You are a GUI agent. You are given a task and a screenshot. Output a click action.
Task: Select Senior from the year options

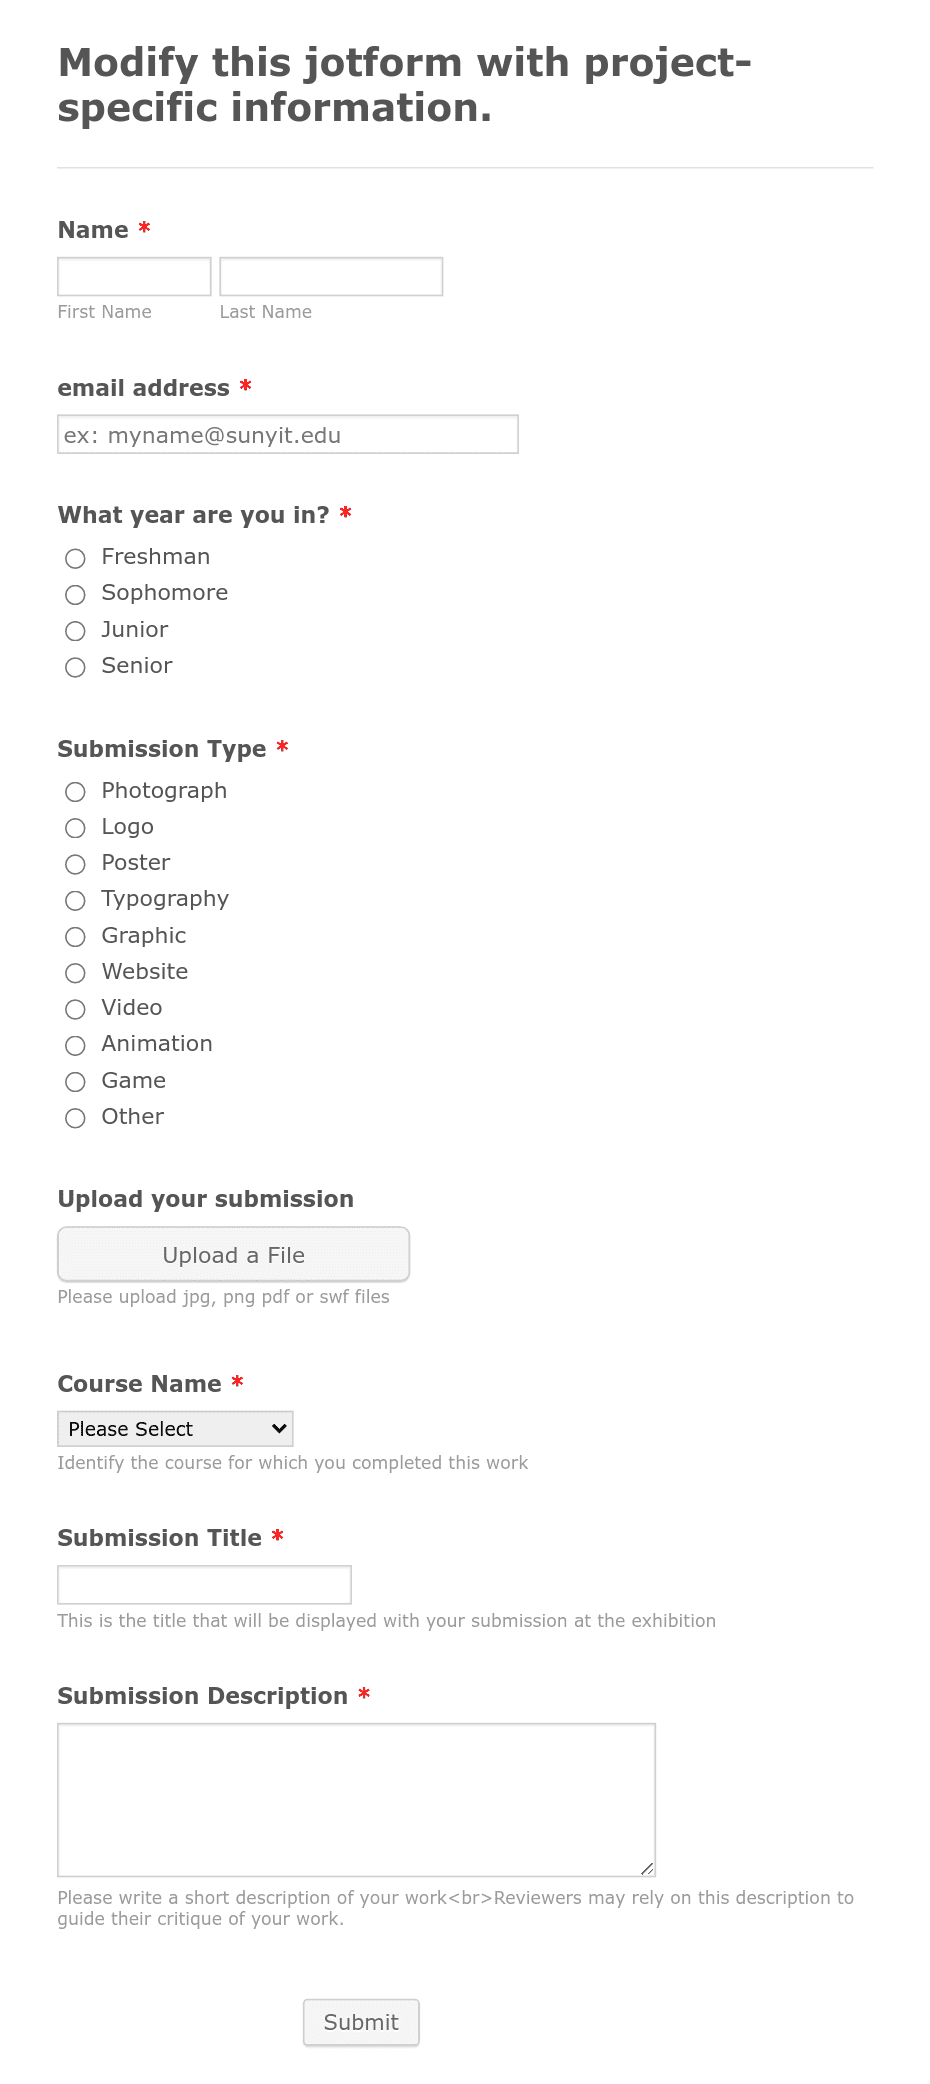tap(75, 667)
